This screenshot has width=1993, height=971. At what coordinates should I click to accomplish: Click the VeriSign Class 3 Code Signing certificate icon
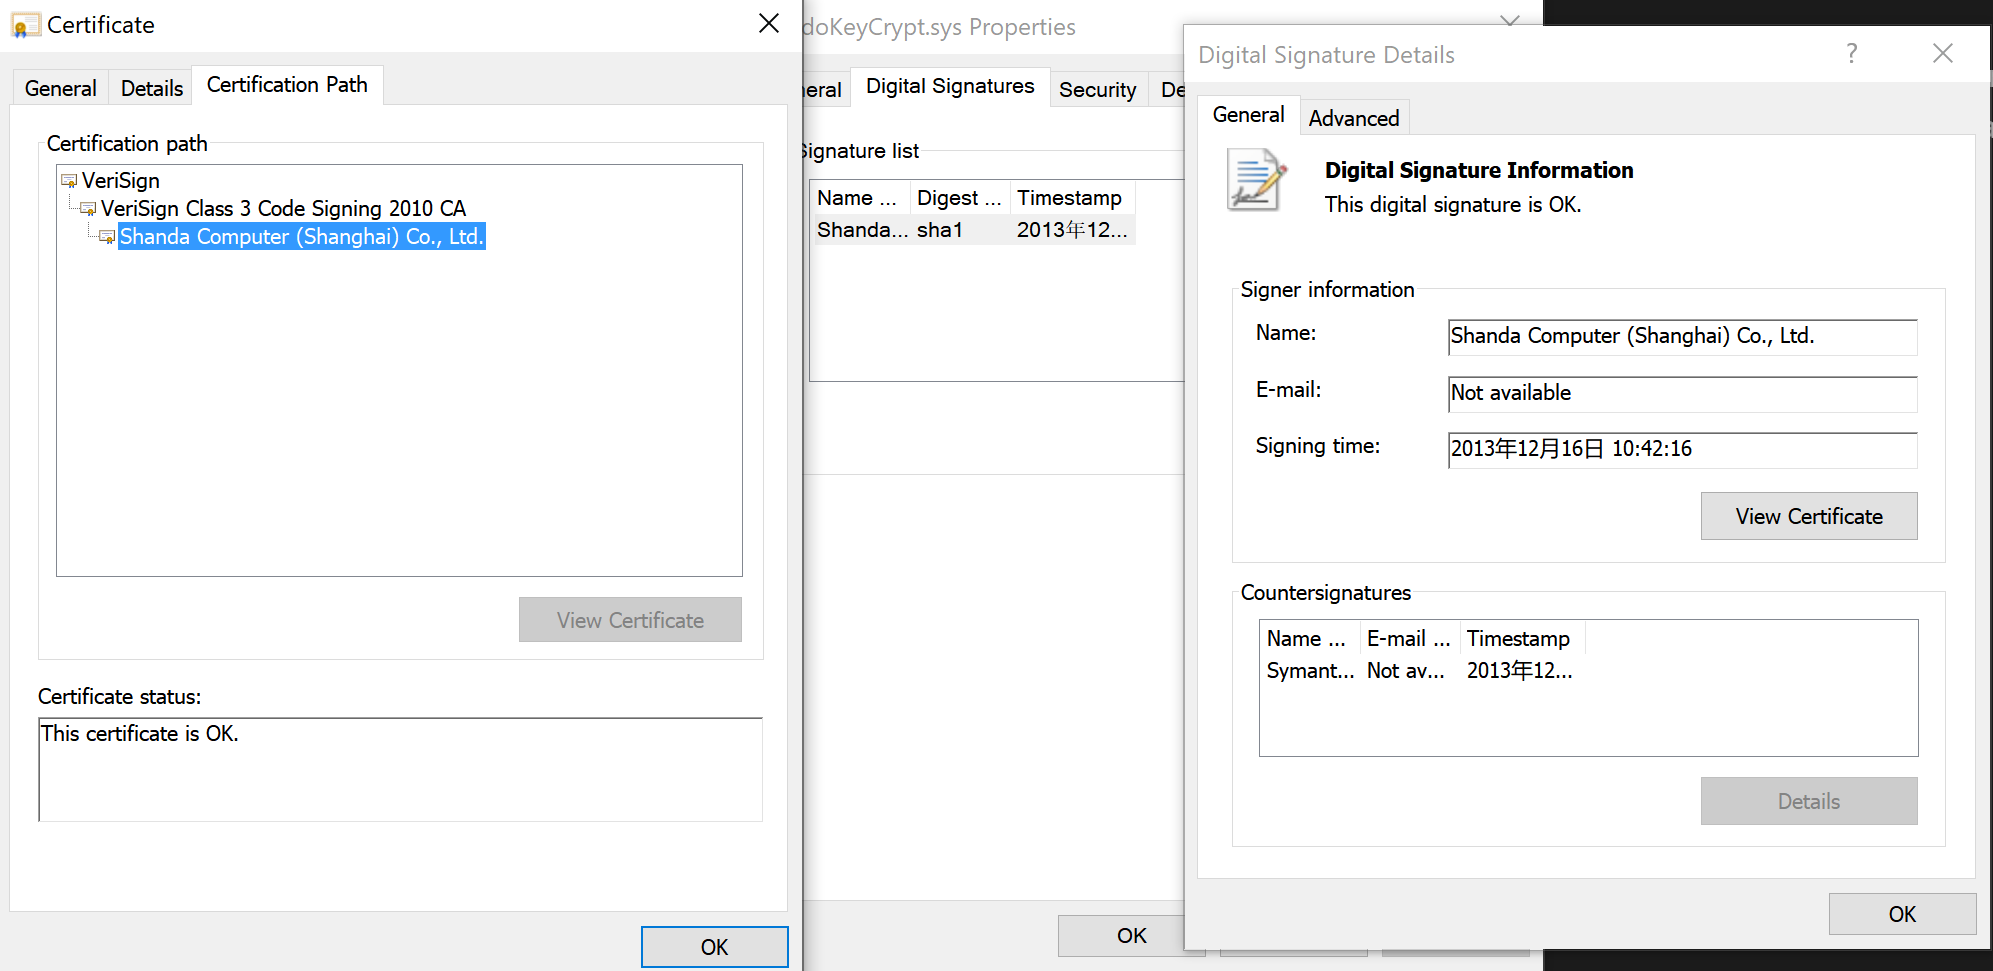(88, 209)
